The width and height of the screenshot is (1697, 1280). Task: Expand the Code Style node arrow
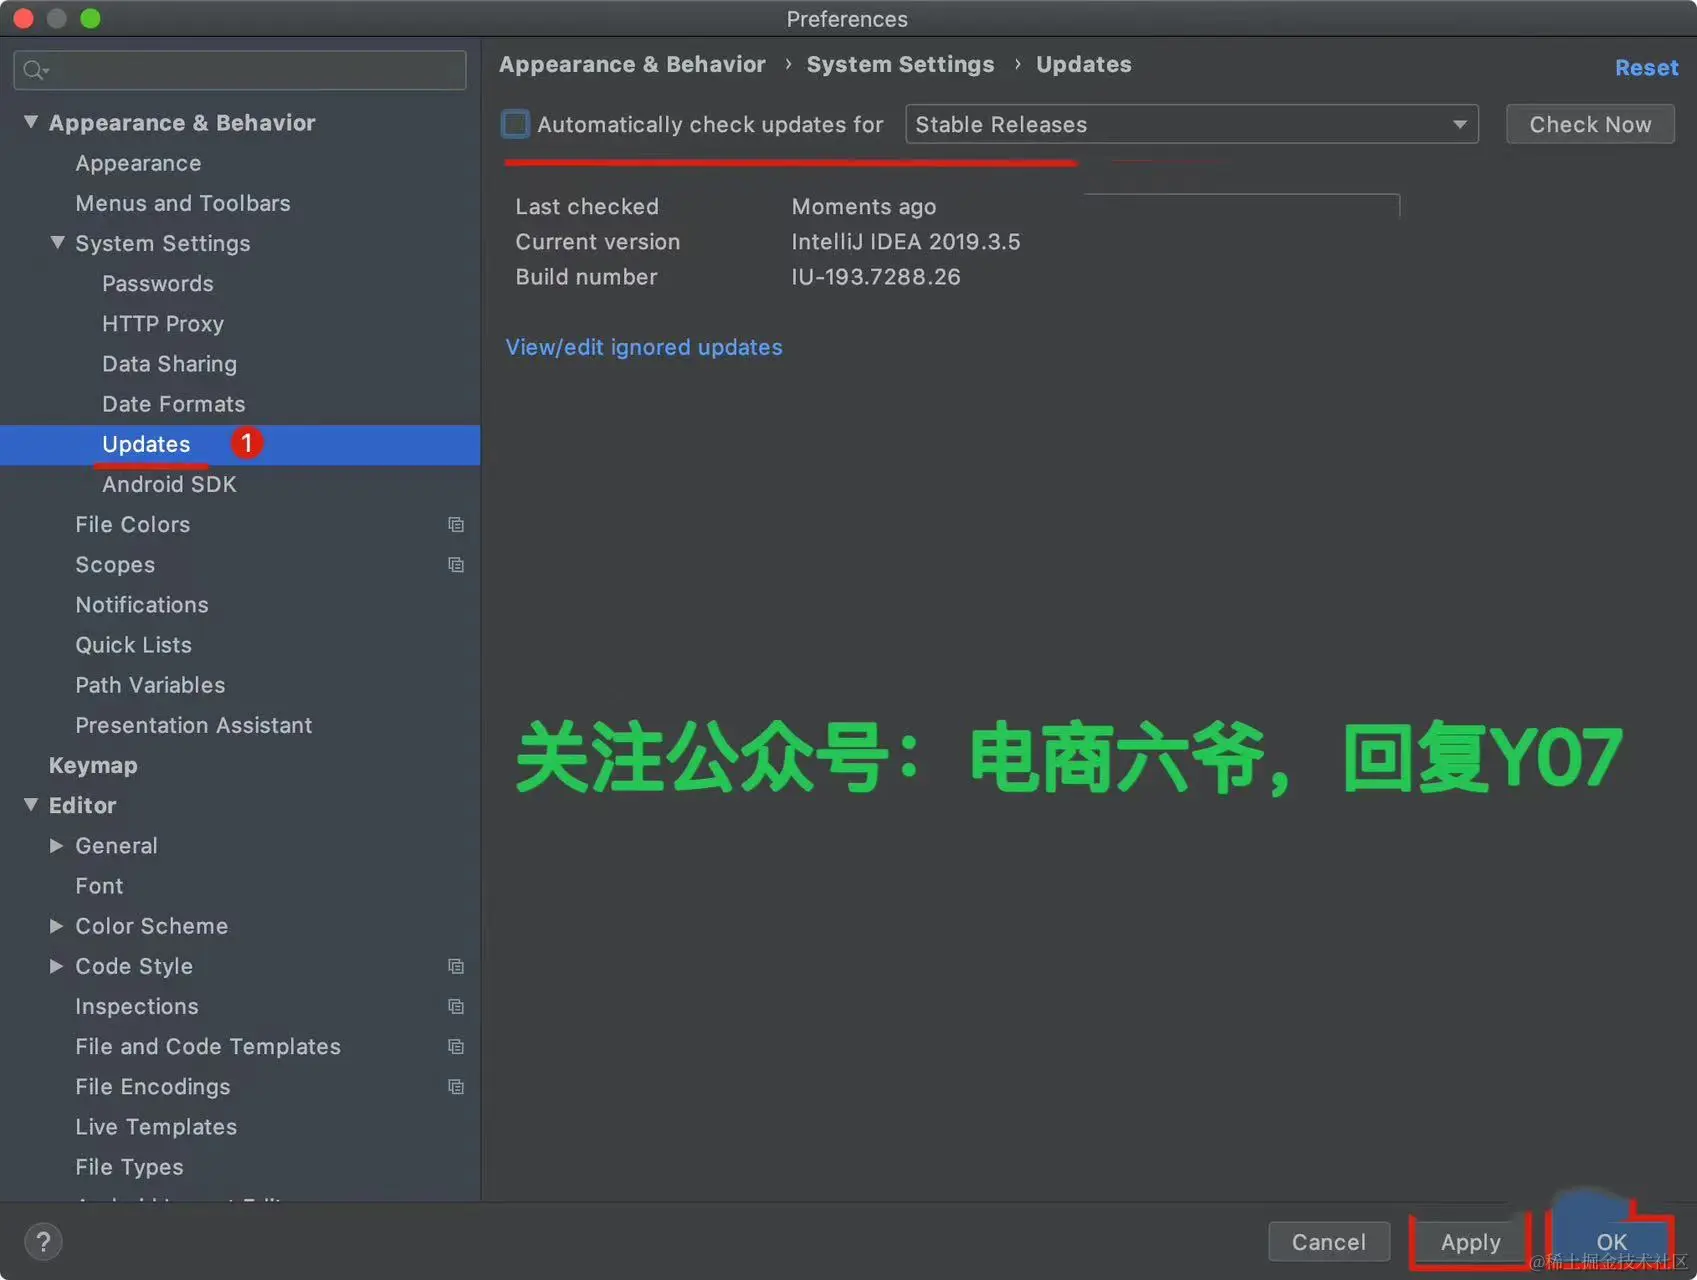pos(57,966)
